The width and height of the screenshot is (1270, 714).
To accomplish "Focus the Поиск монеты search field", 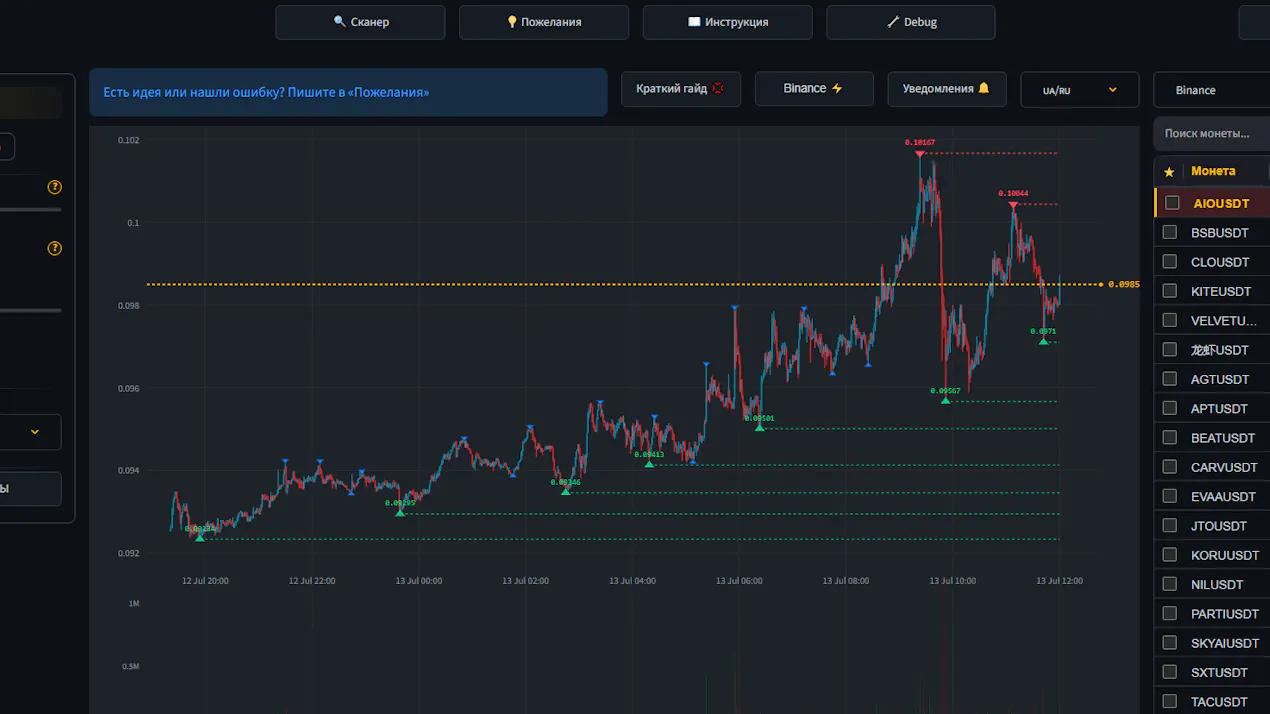I will point(1211,133).
